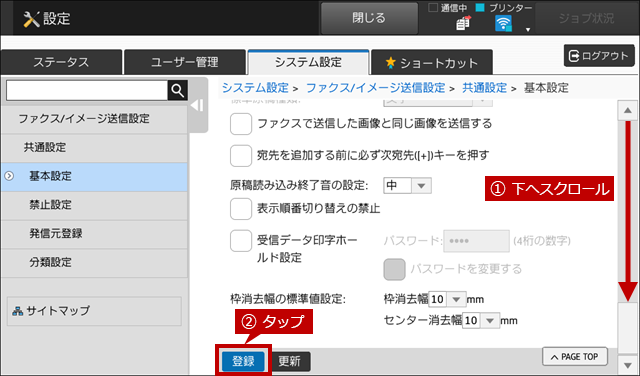Screen dimensions: 640x376
Task: Switch to ユーザー管理 tab
Action: [185, 62]
